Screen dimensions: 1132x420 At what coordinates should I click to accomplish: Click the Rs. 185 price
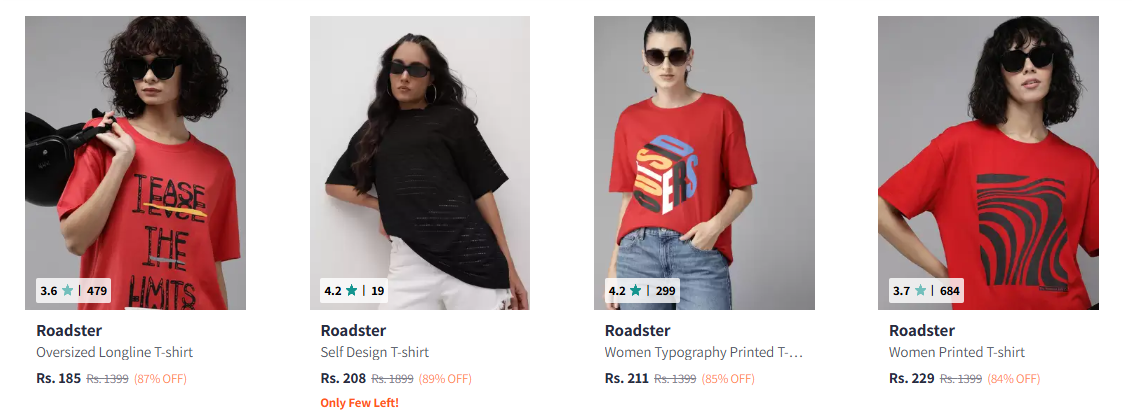pos(58,378)
